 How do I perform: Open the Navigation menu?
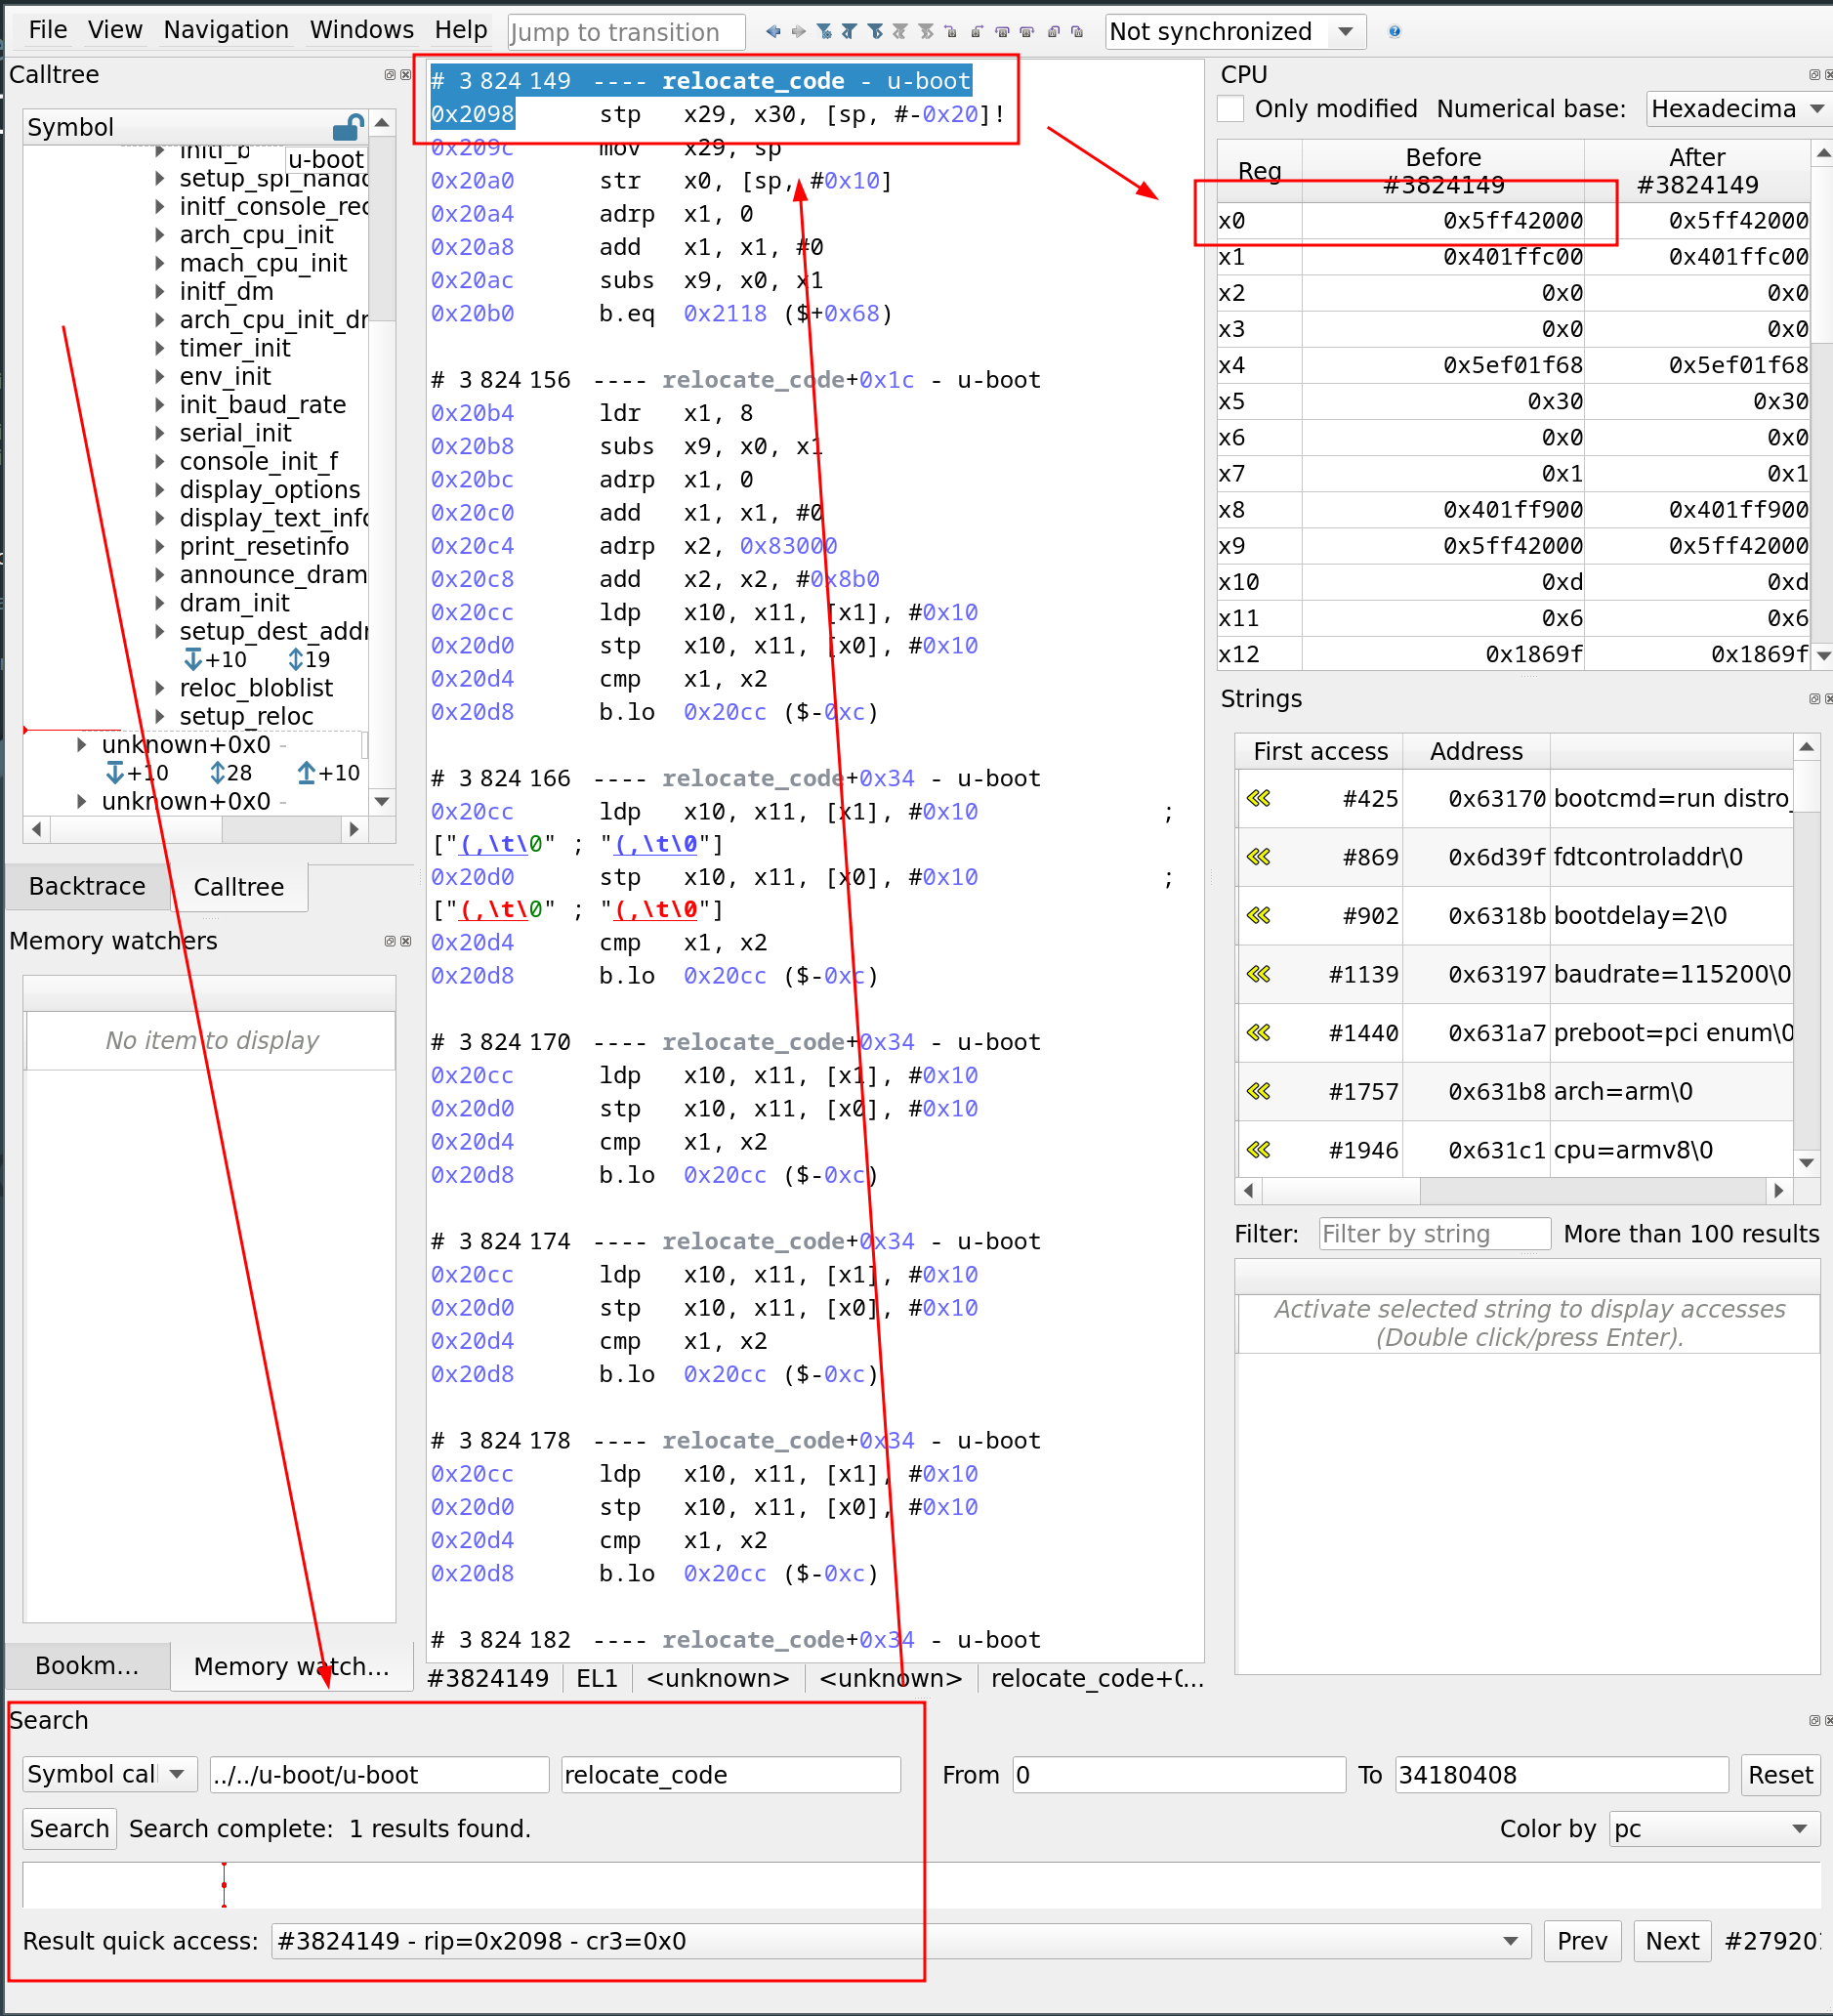tap(225, 29)
